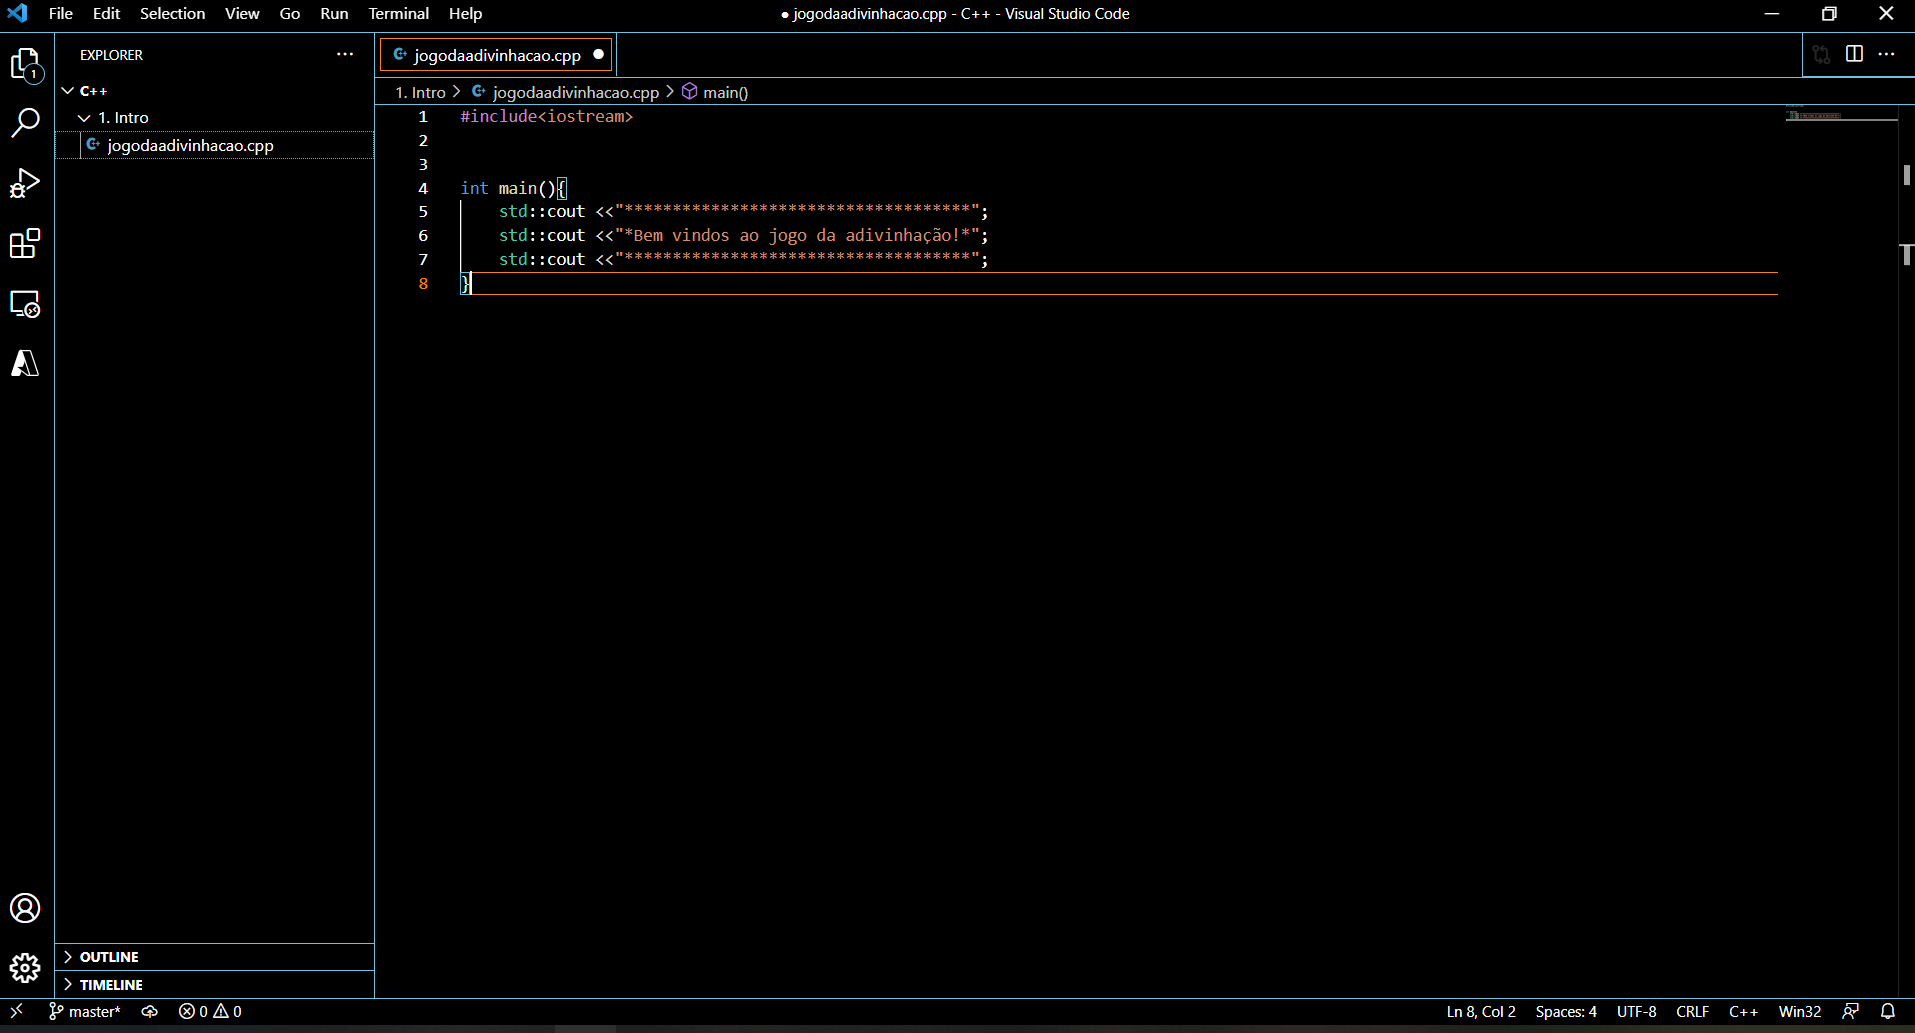Publish changes with the cloud sync icon
This screenshot has height=1033, width=1915.
(x=149, y=1011)
